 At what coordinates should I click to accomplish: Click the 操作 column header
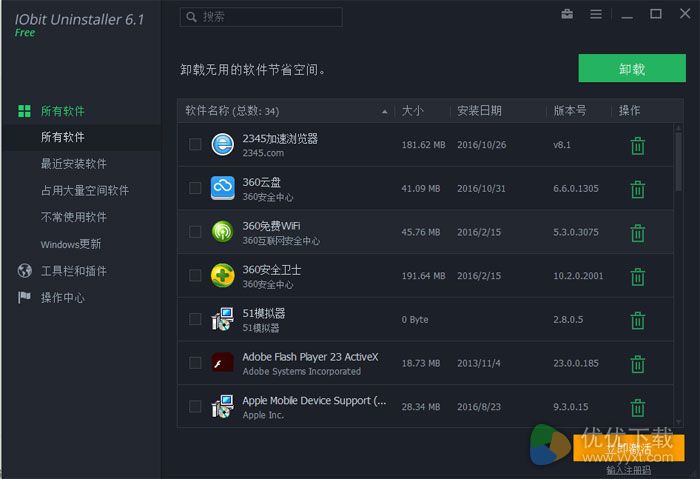click(629, 111)
